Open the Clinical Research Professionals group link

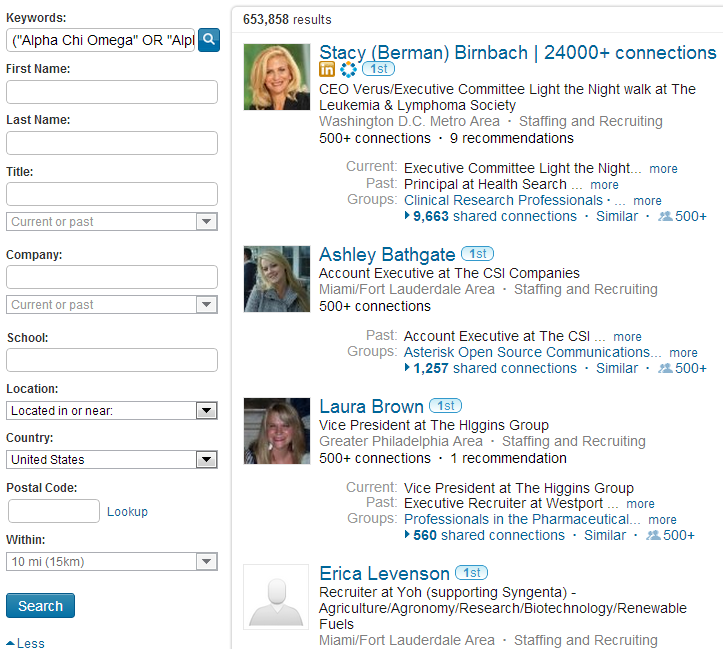pos(503,200)
